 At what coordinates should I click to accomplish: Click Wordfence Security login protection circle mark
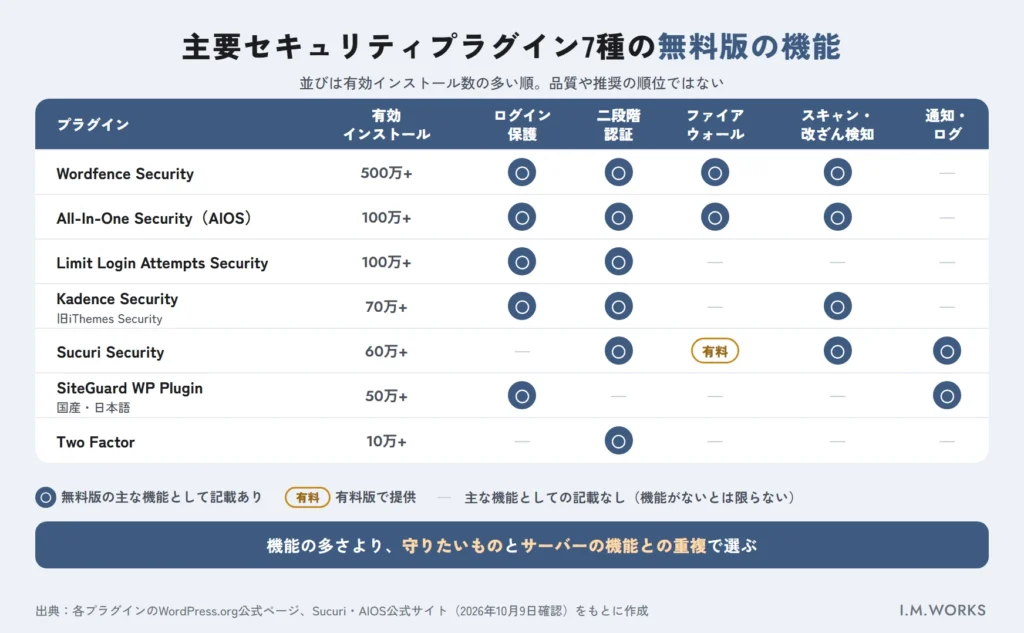(522, 172)
